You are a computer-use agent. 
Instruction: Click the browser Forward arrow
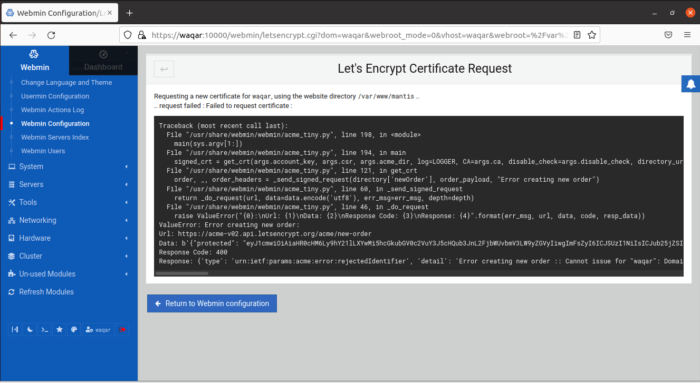point(32,35)
